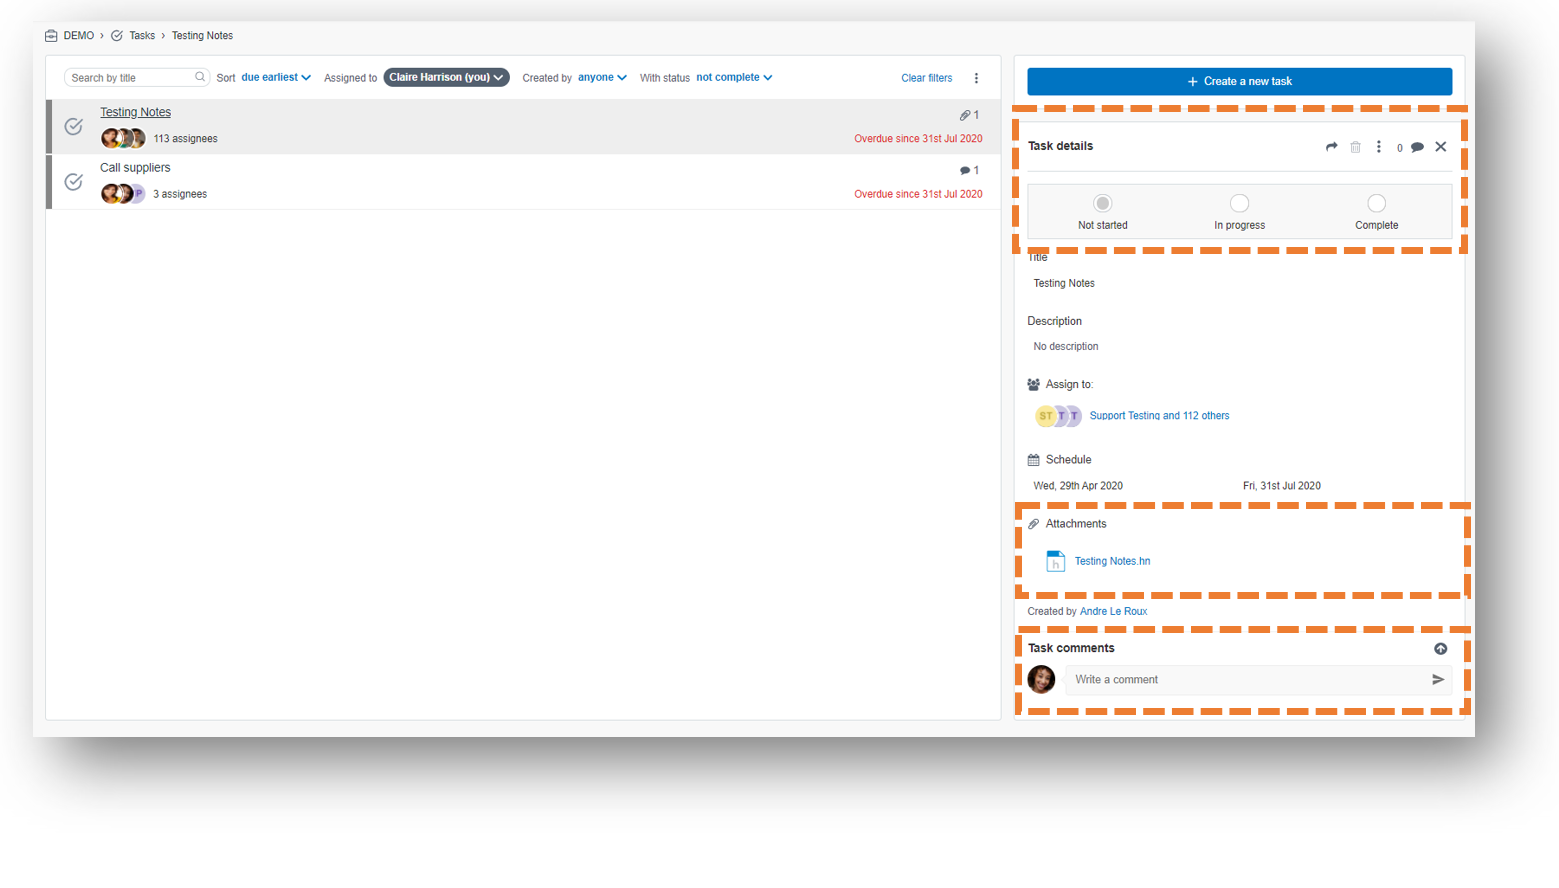Share task using the arrow icon
Screen dimensions: 1559x888
coord(1331,147)
